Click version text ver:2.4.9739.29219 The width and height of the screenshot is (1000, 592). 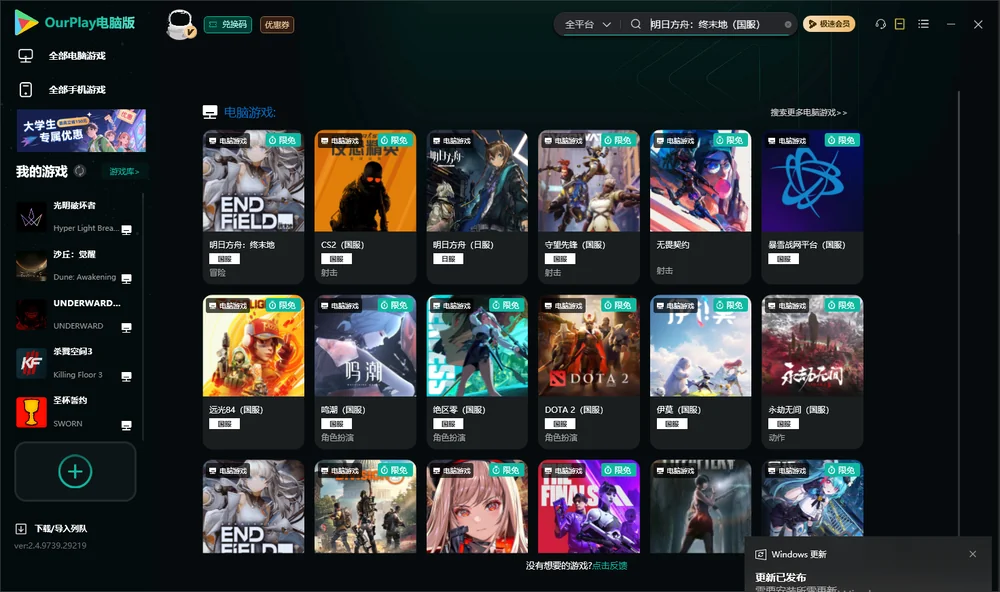coord(50,545)
